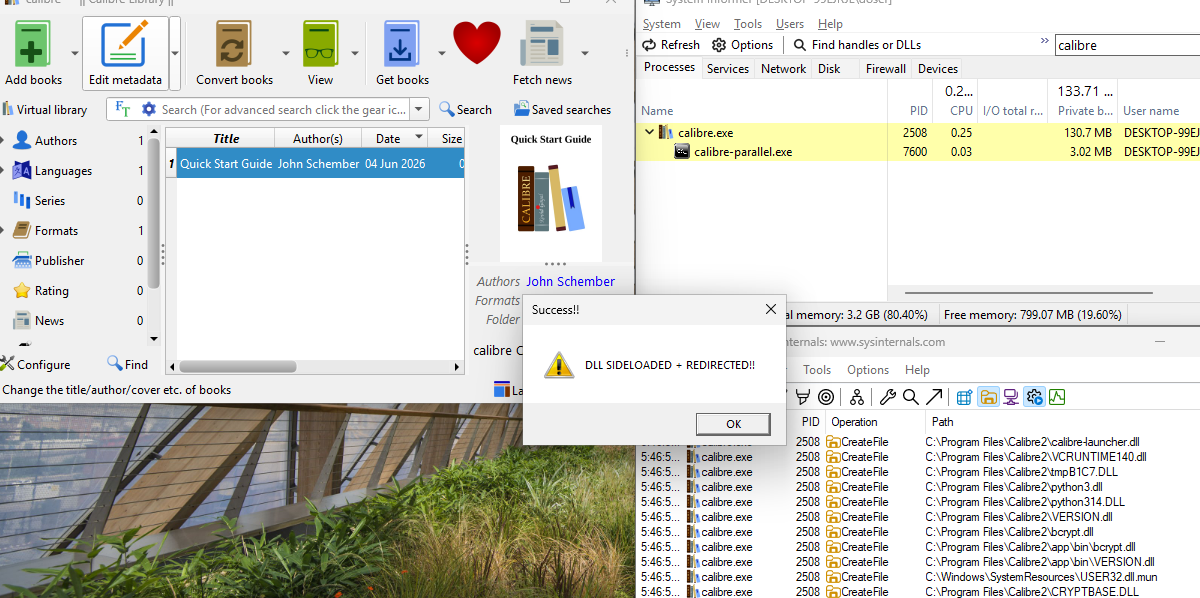Click the Title column header
Screen dimensions: 1200x598
[x=226, y=138]
